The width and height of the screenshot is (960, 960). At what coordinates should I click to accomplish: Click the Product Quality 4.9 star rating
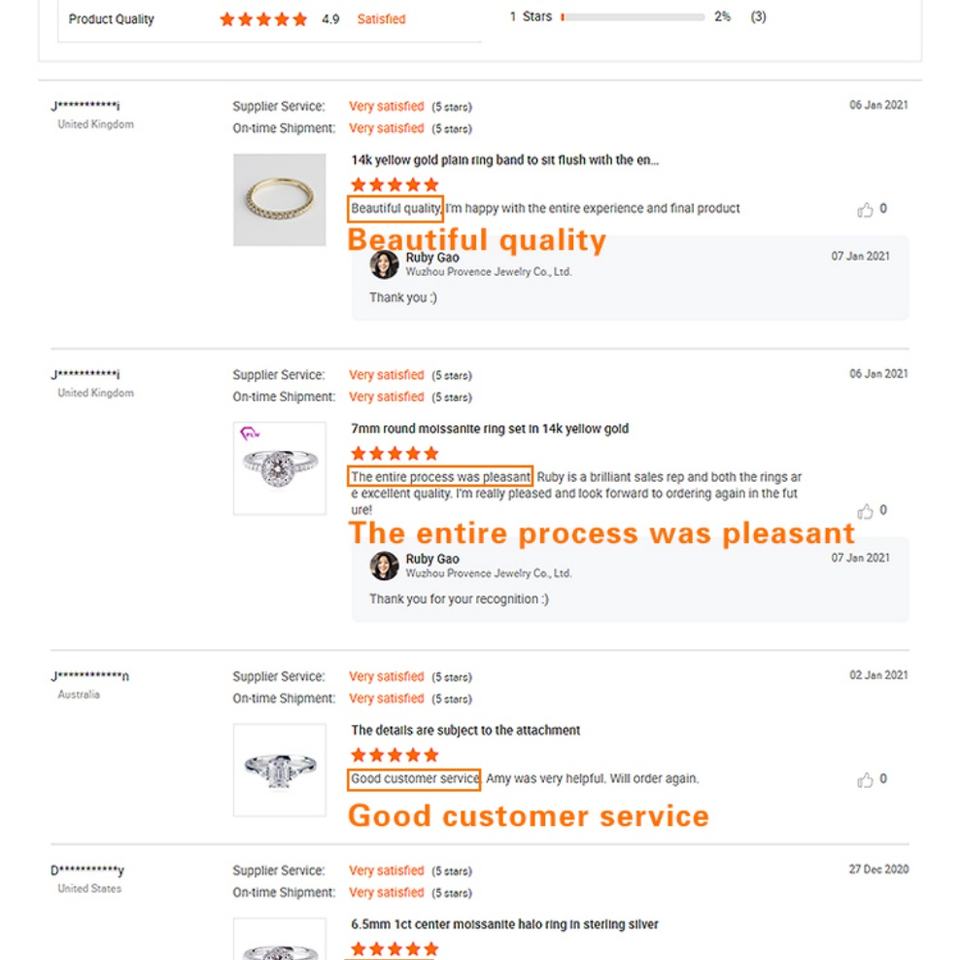click(264, 19)
